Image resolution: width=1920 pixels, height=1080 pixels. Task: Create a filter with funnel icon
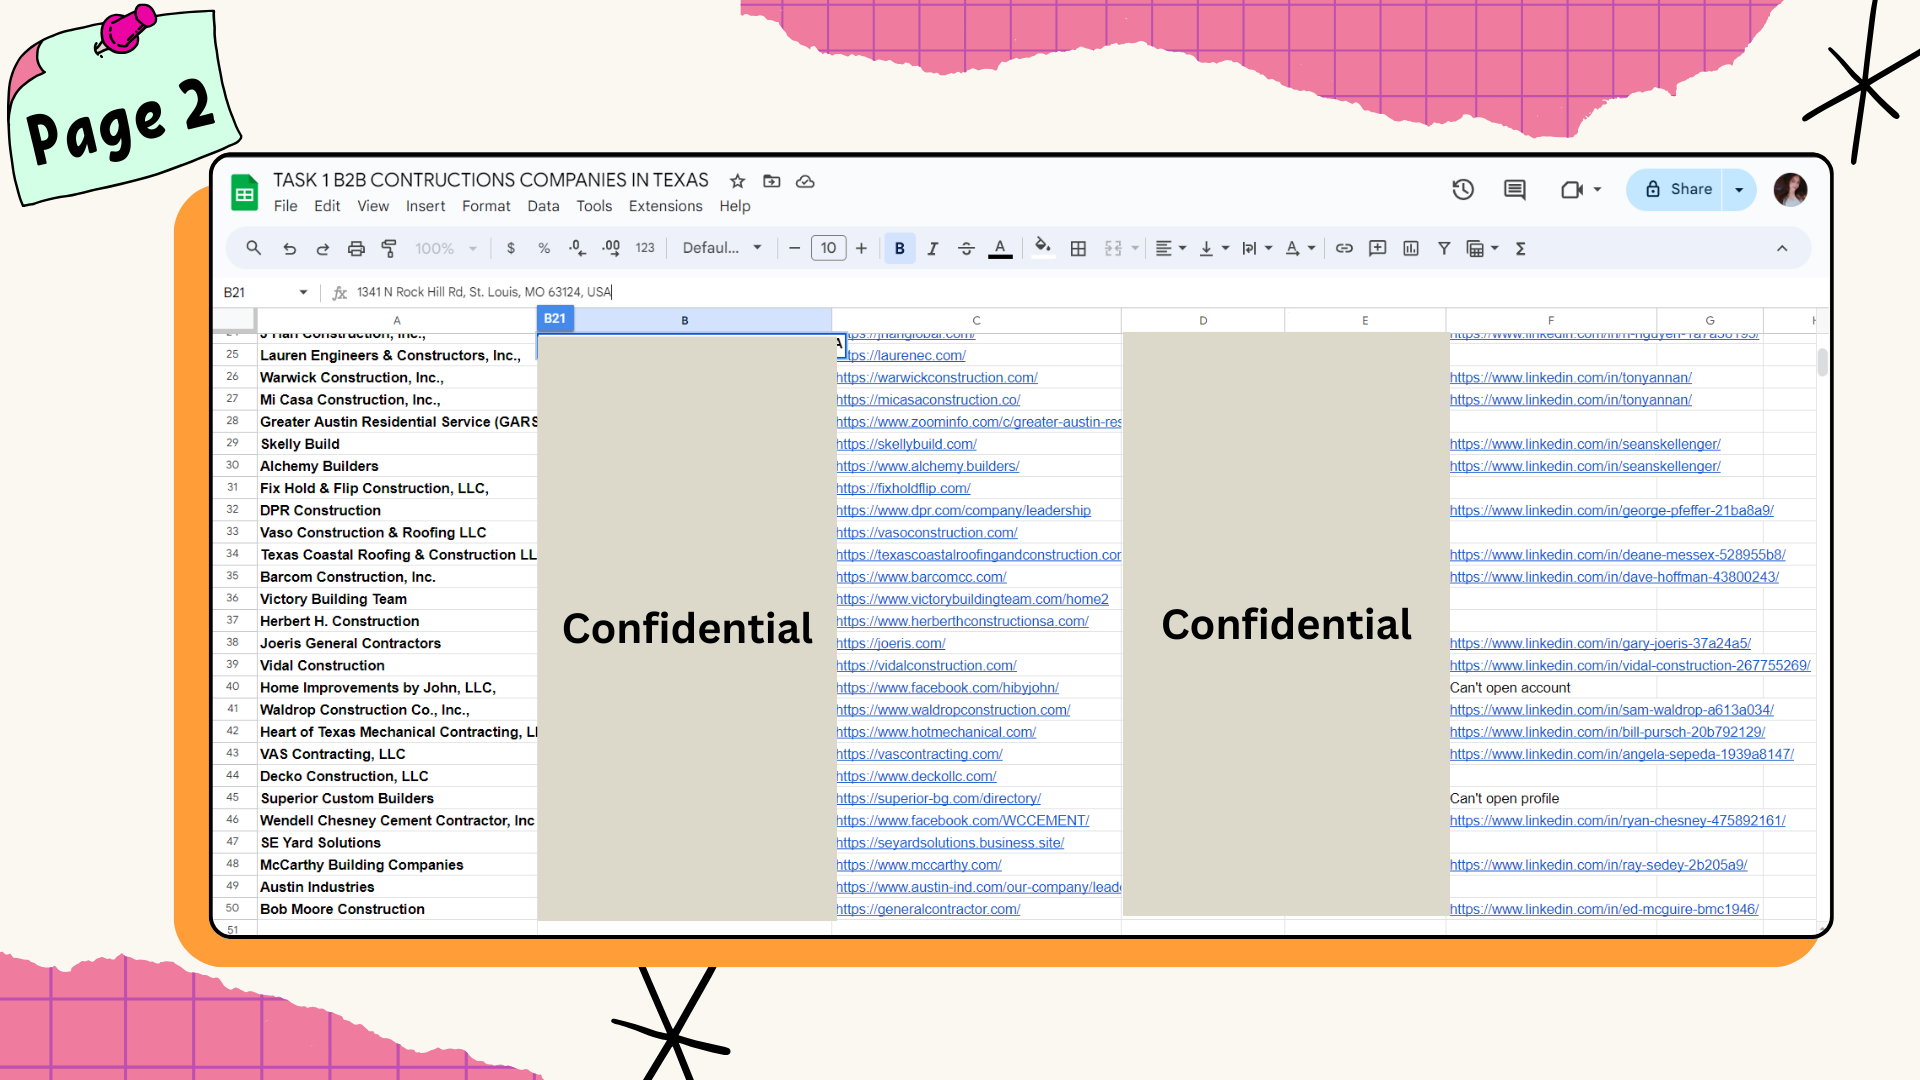point(1444,248)
